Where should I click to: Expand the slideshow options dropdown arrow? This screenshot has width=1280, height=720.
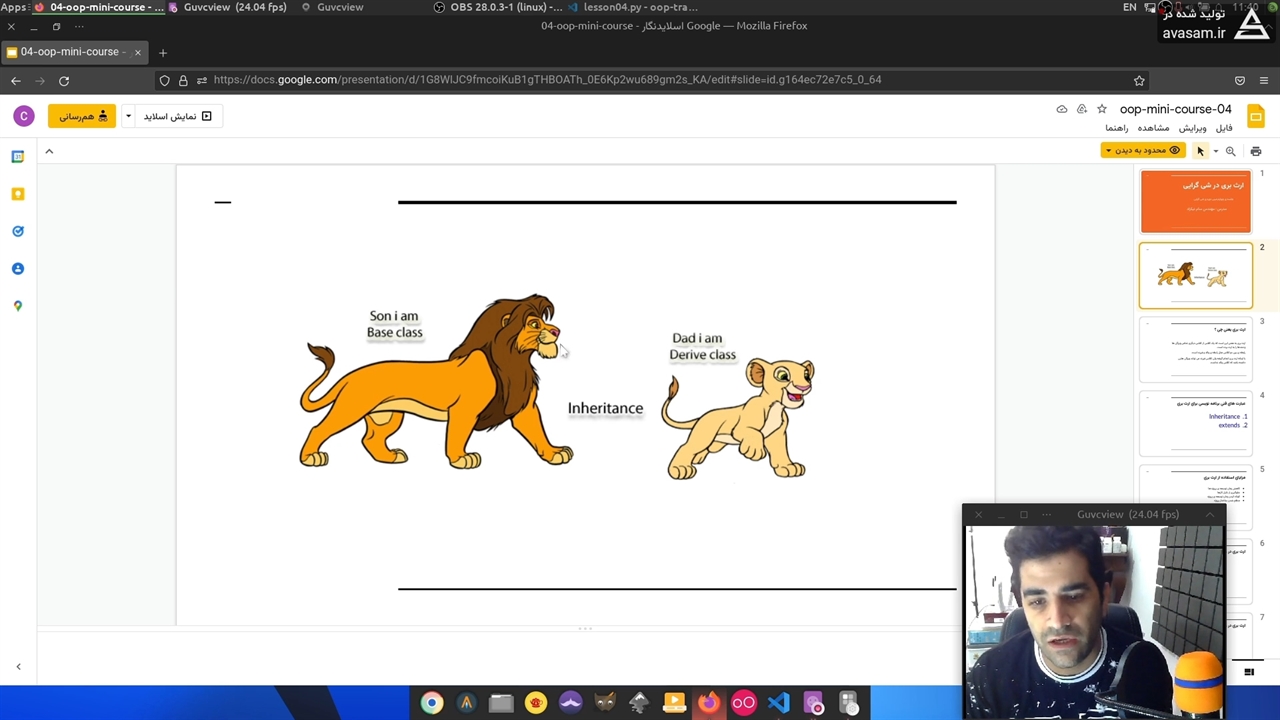click(128, 116)
